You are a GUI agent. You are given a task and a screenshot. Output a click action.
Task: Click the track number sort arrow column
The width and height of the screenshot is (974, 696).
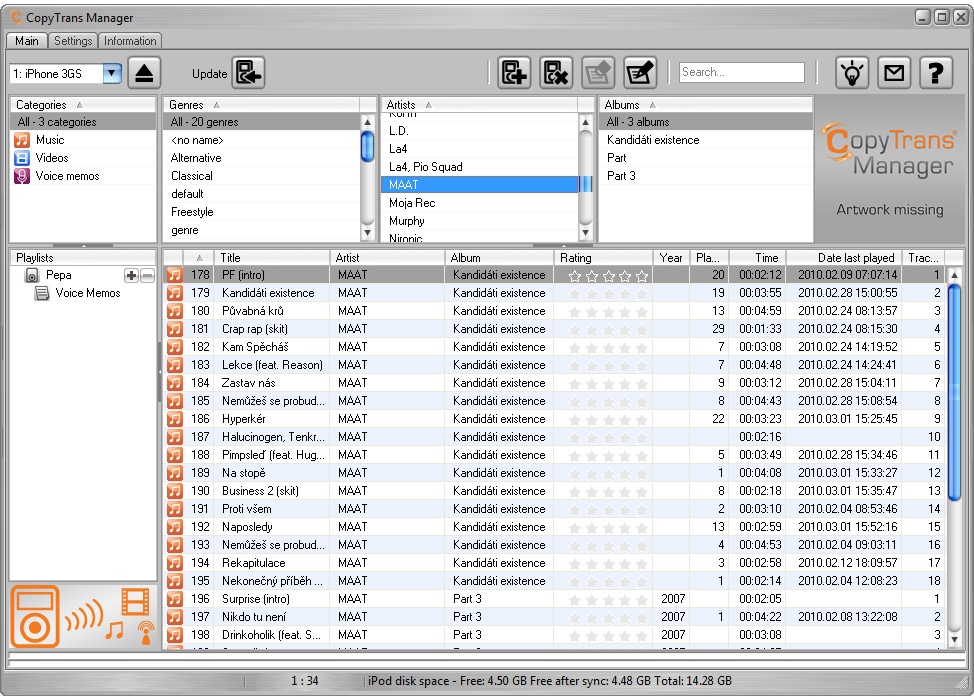coord(199,257)
